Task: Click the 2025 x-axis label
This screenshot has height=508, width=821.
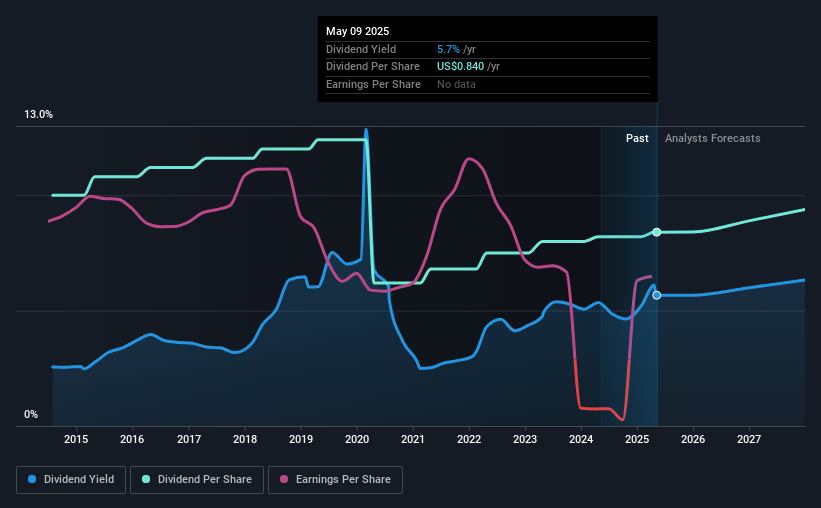Action: (637, 439)
